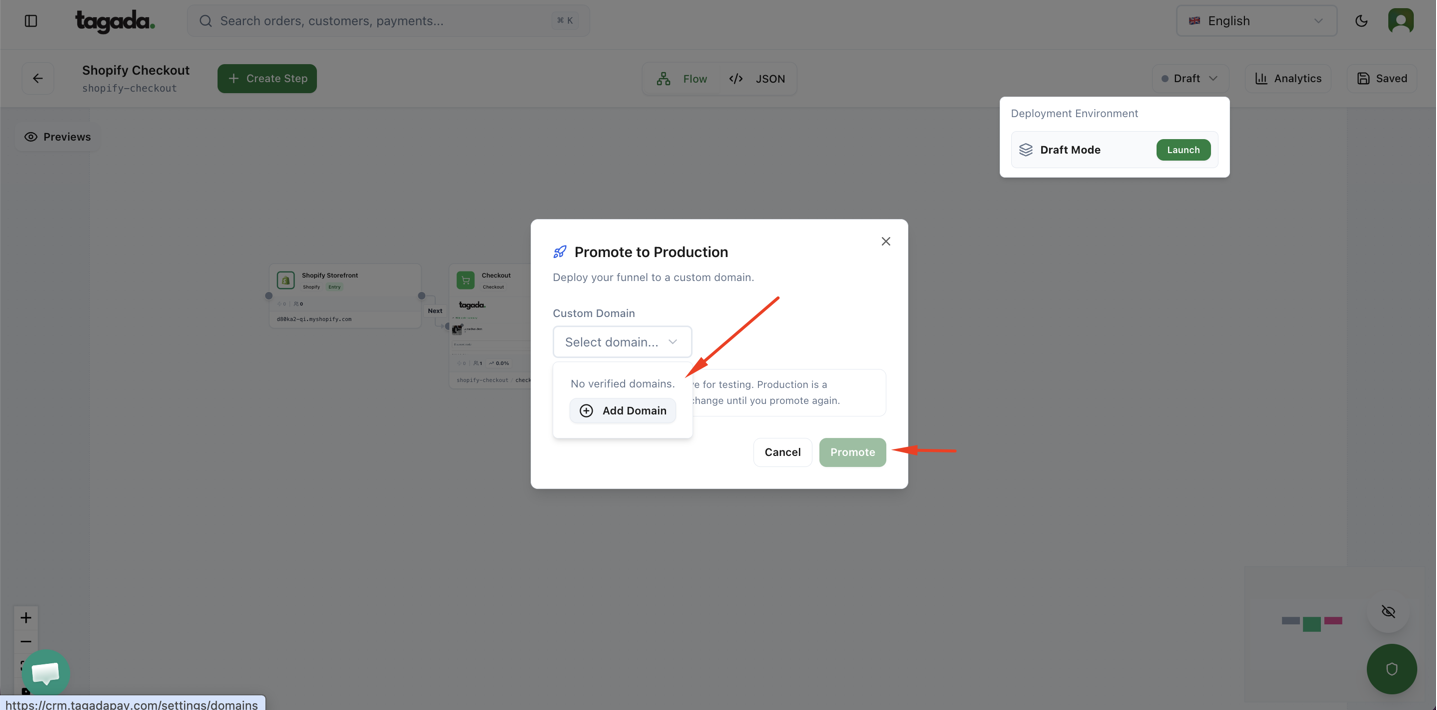Click the tagada logo
Viewport: 1437px width, 710px height.
(115, 21)
